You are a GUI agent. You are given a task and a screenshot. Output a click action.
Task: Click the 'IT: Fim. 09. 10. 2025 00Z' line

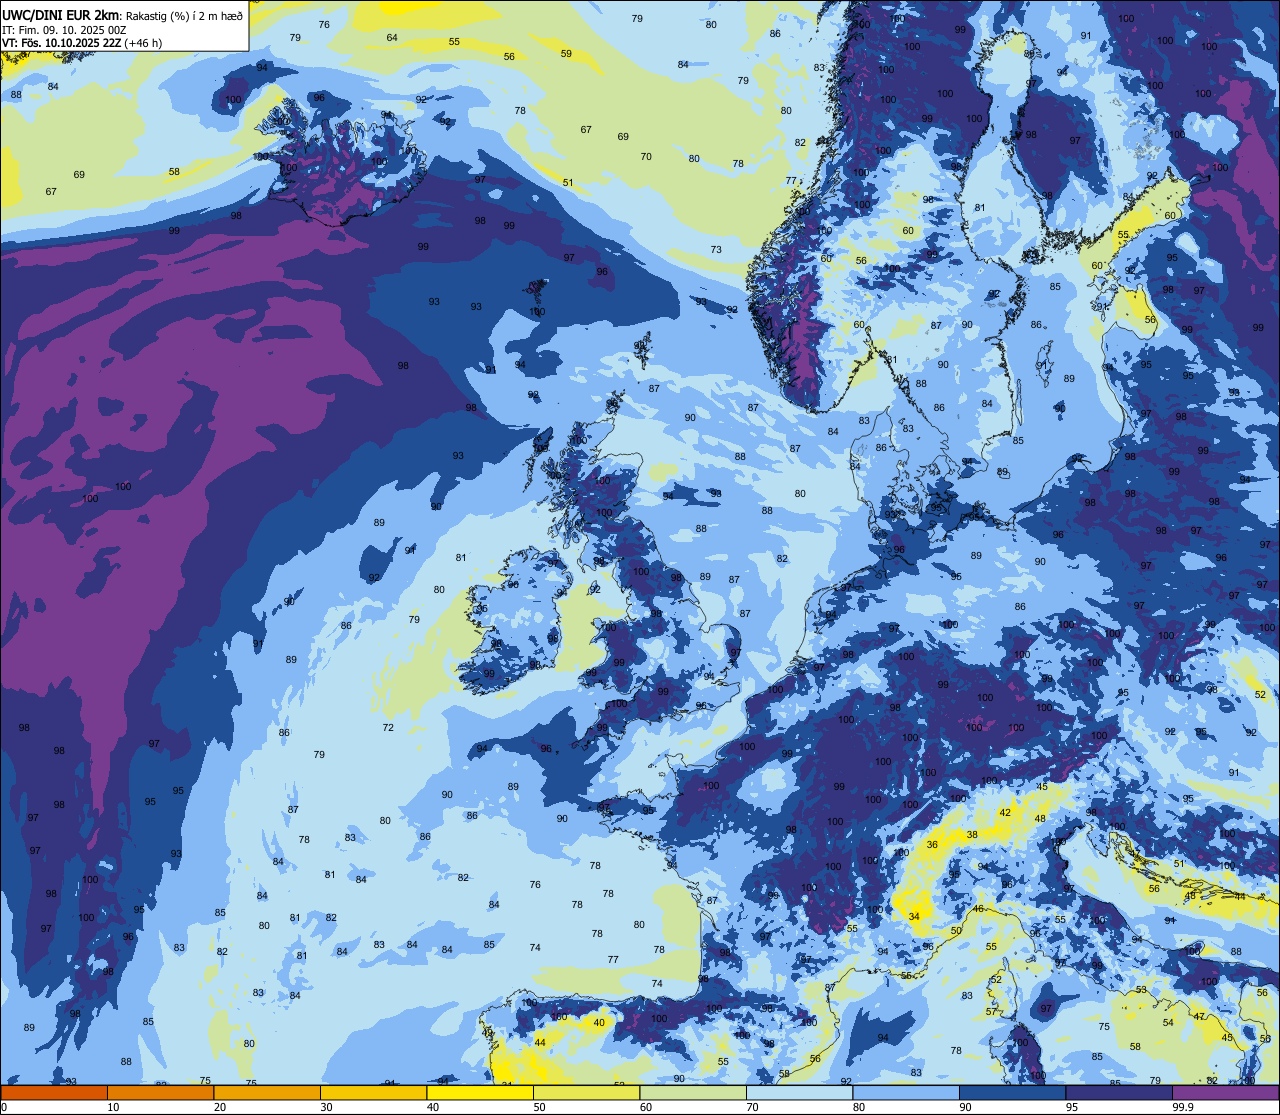tap(64, 30)
